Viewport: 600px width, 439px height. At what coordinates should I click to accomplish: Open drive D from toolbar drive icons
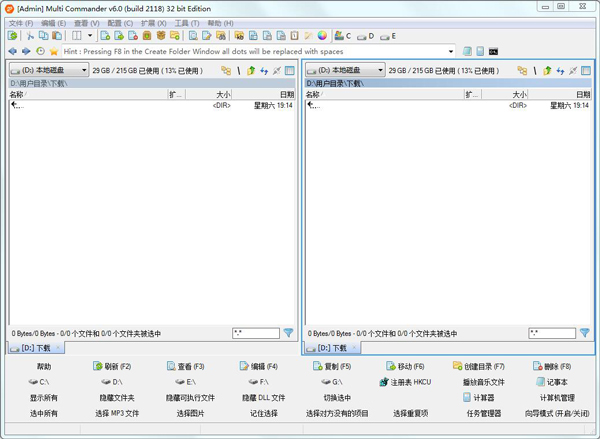pos(365,36)
